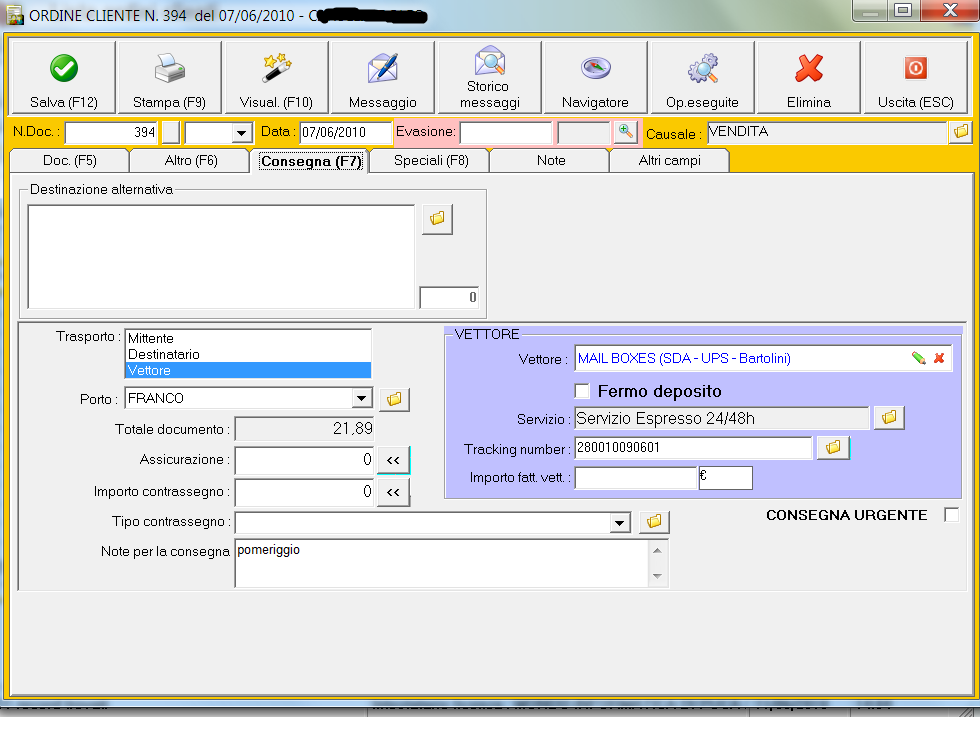Open the Porto folder lookup
The width and height of the screenshot is (980, 741).
point(394,399)
